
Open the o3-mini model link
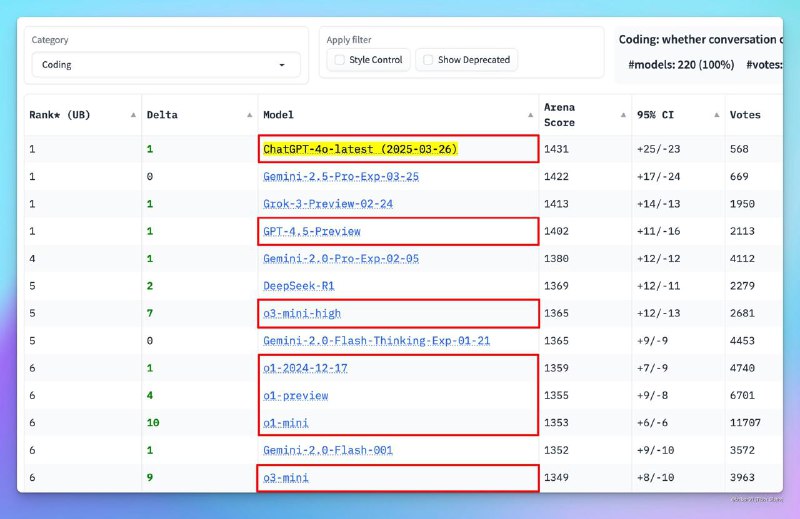[x=286, y=478]
